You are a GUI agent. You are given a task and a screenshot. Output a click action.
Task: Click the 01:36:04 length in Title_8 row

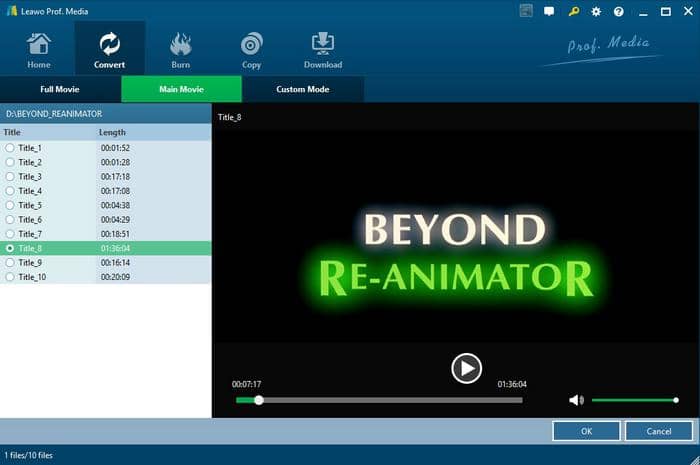click(115, 248)
